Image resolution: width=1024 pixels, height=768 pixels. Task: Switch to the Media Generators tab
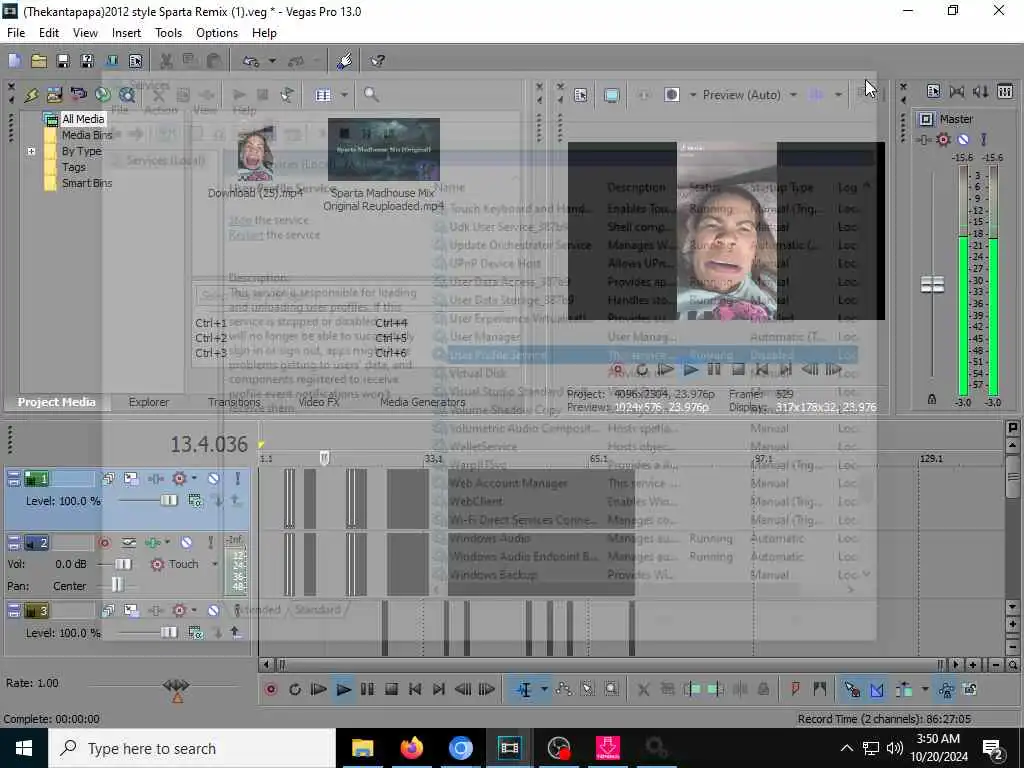click(423, 402)
